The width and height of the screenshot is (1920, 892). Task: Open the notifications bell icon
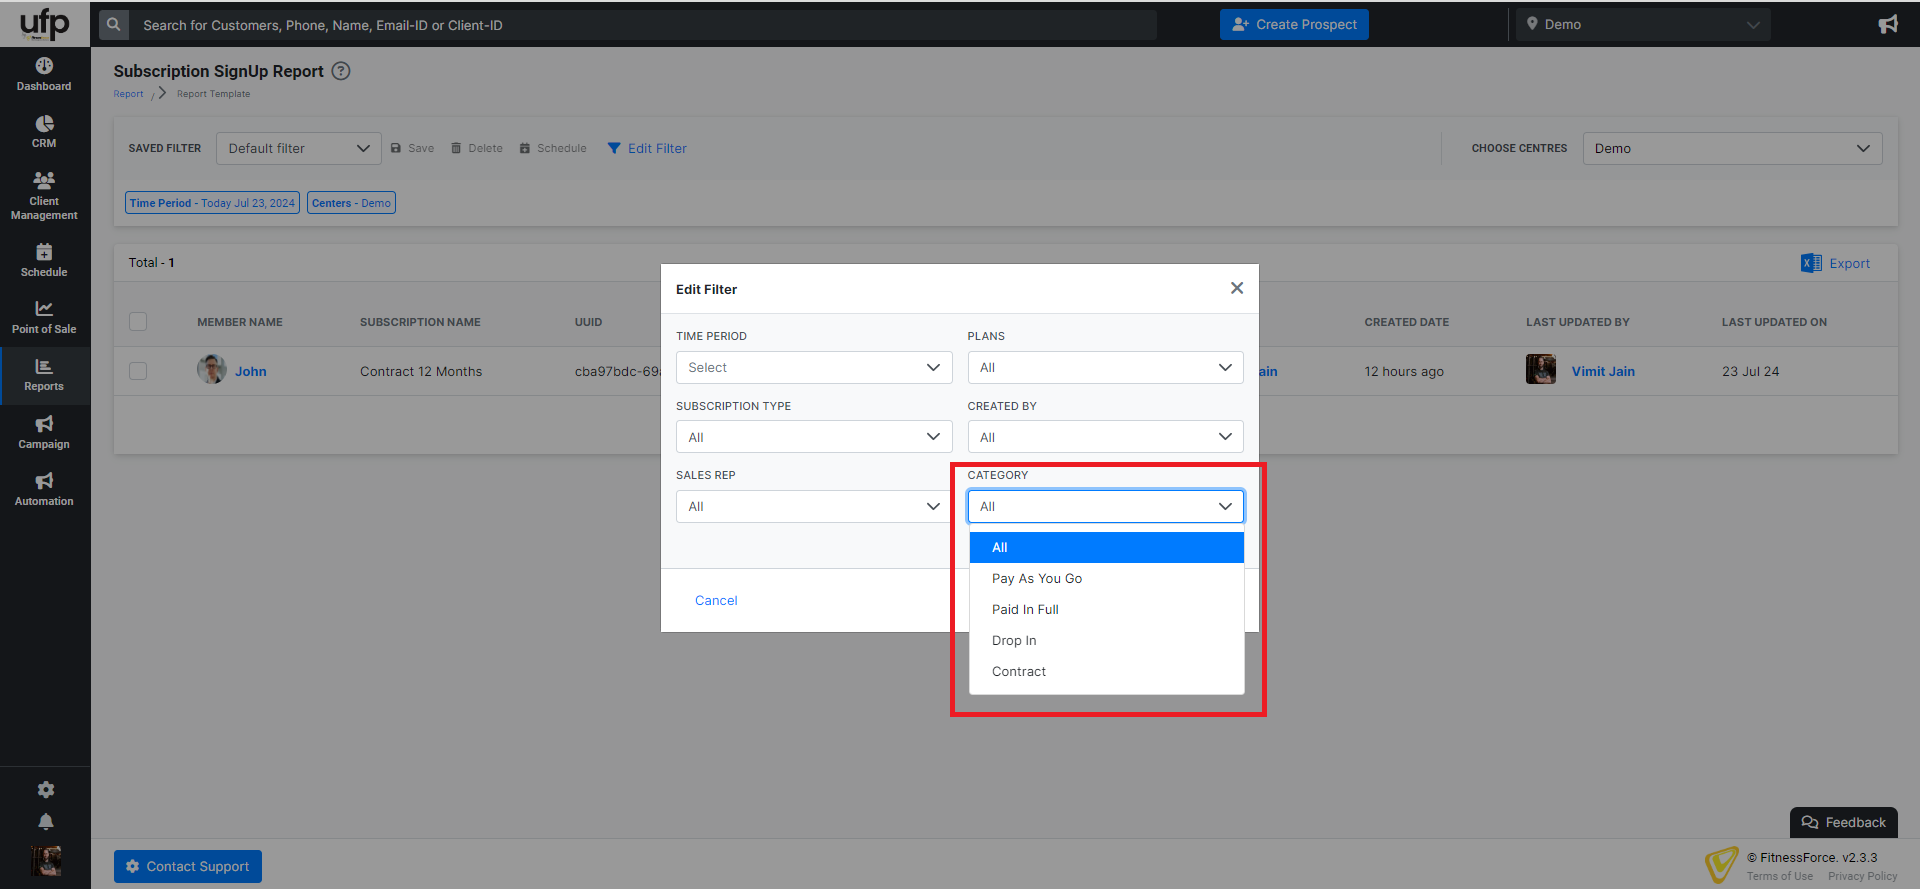pos(45,822)
